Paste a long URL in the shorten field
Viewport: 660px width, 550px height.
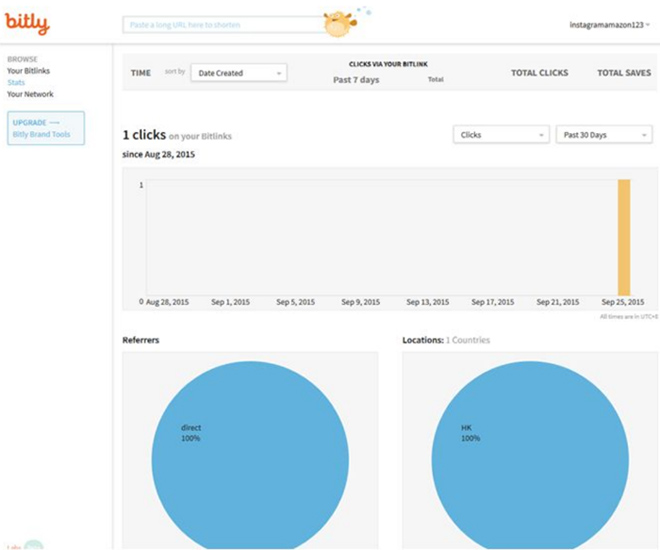click(223, 25)
